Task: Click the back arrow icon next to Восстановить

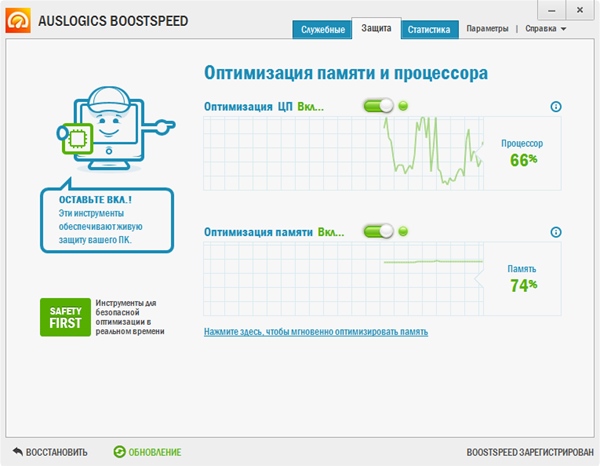Action: point(17,452)
